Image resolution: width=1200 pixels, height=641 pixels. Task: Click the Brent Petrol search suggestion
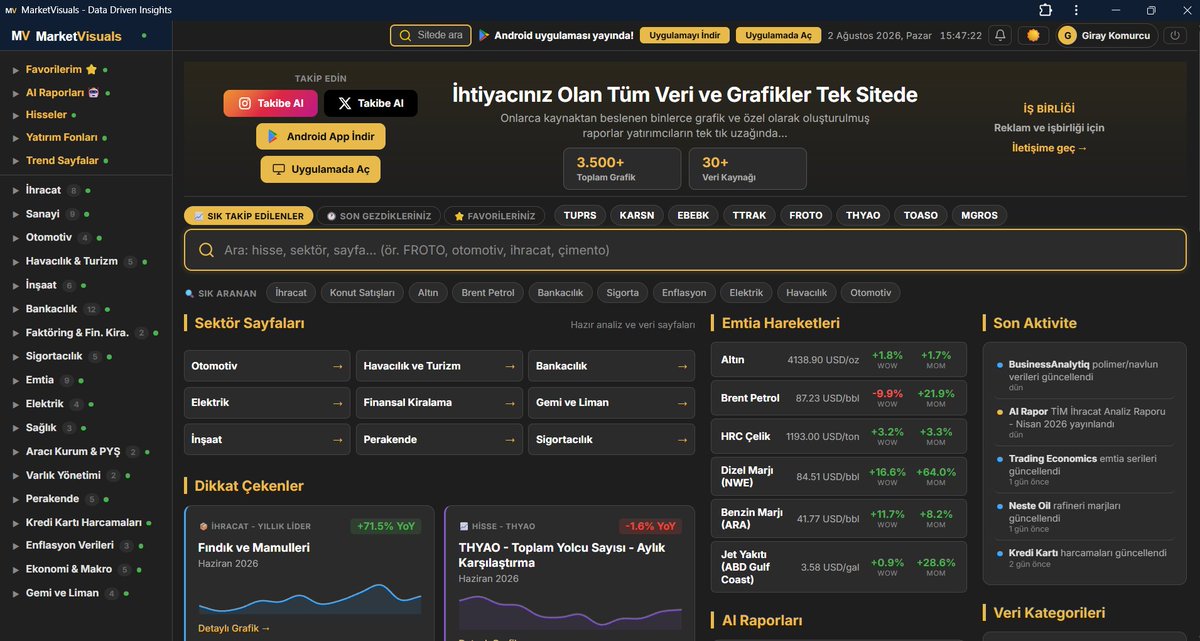pyautogui.click(x=487, y=293)
